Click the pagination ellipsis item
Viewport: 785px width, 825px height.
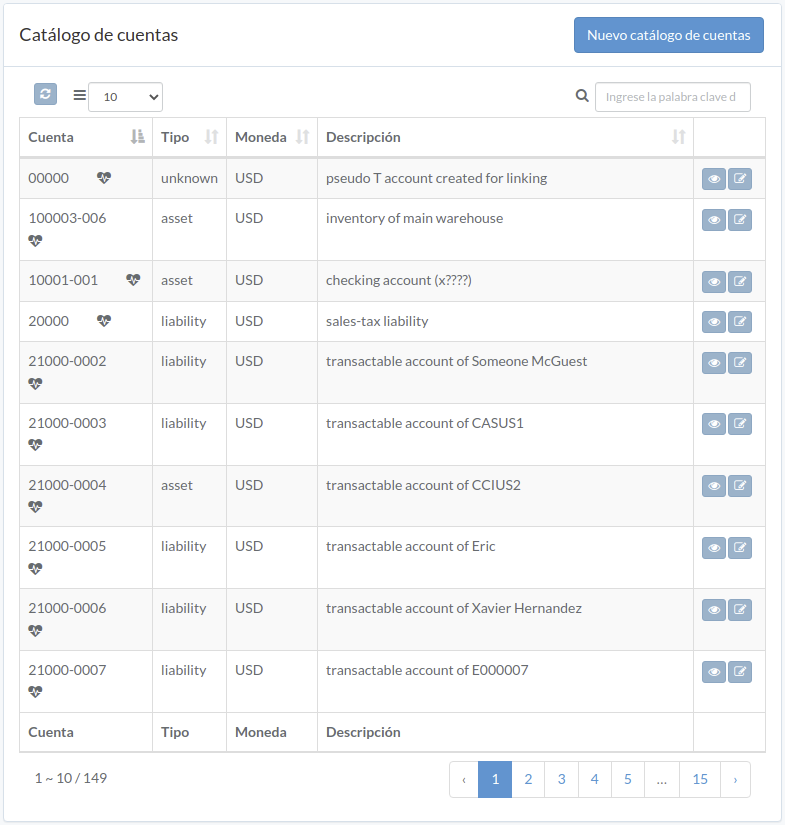pos(662,779)
